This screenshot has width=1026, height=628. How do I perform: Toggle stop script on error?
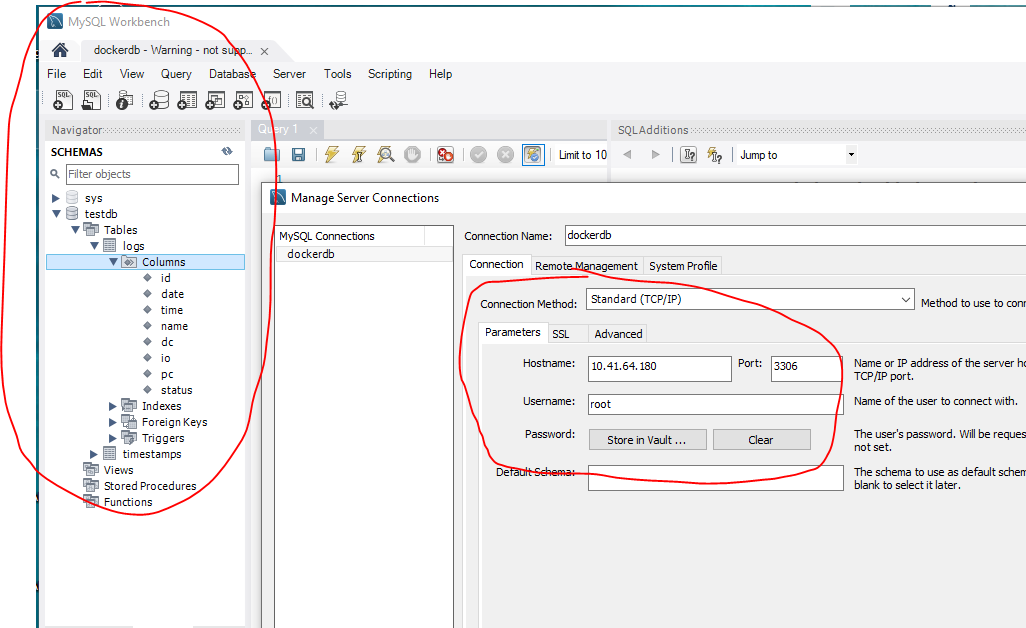click(445, 154)
